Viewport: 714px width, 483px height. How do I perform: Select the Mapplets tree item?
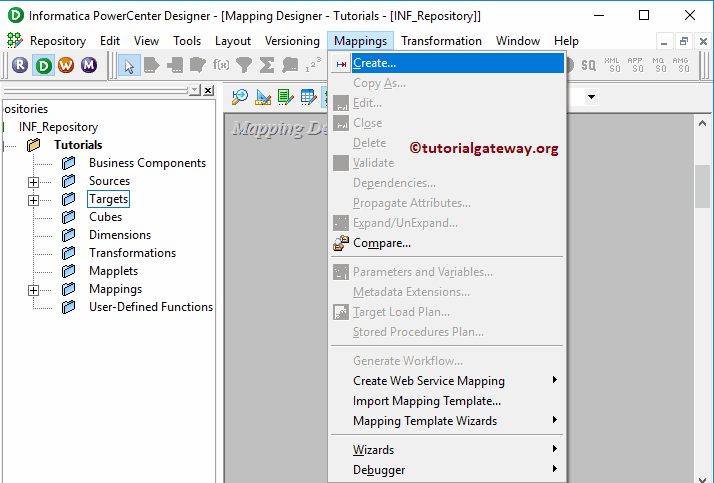pyautogui.click(x=113, y=271)
